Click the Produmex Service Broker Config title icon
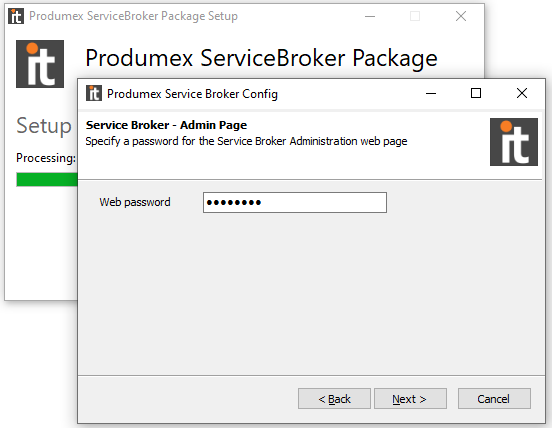The image size is (552, 428). pos(94,93)
